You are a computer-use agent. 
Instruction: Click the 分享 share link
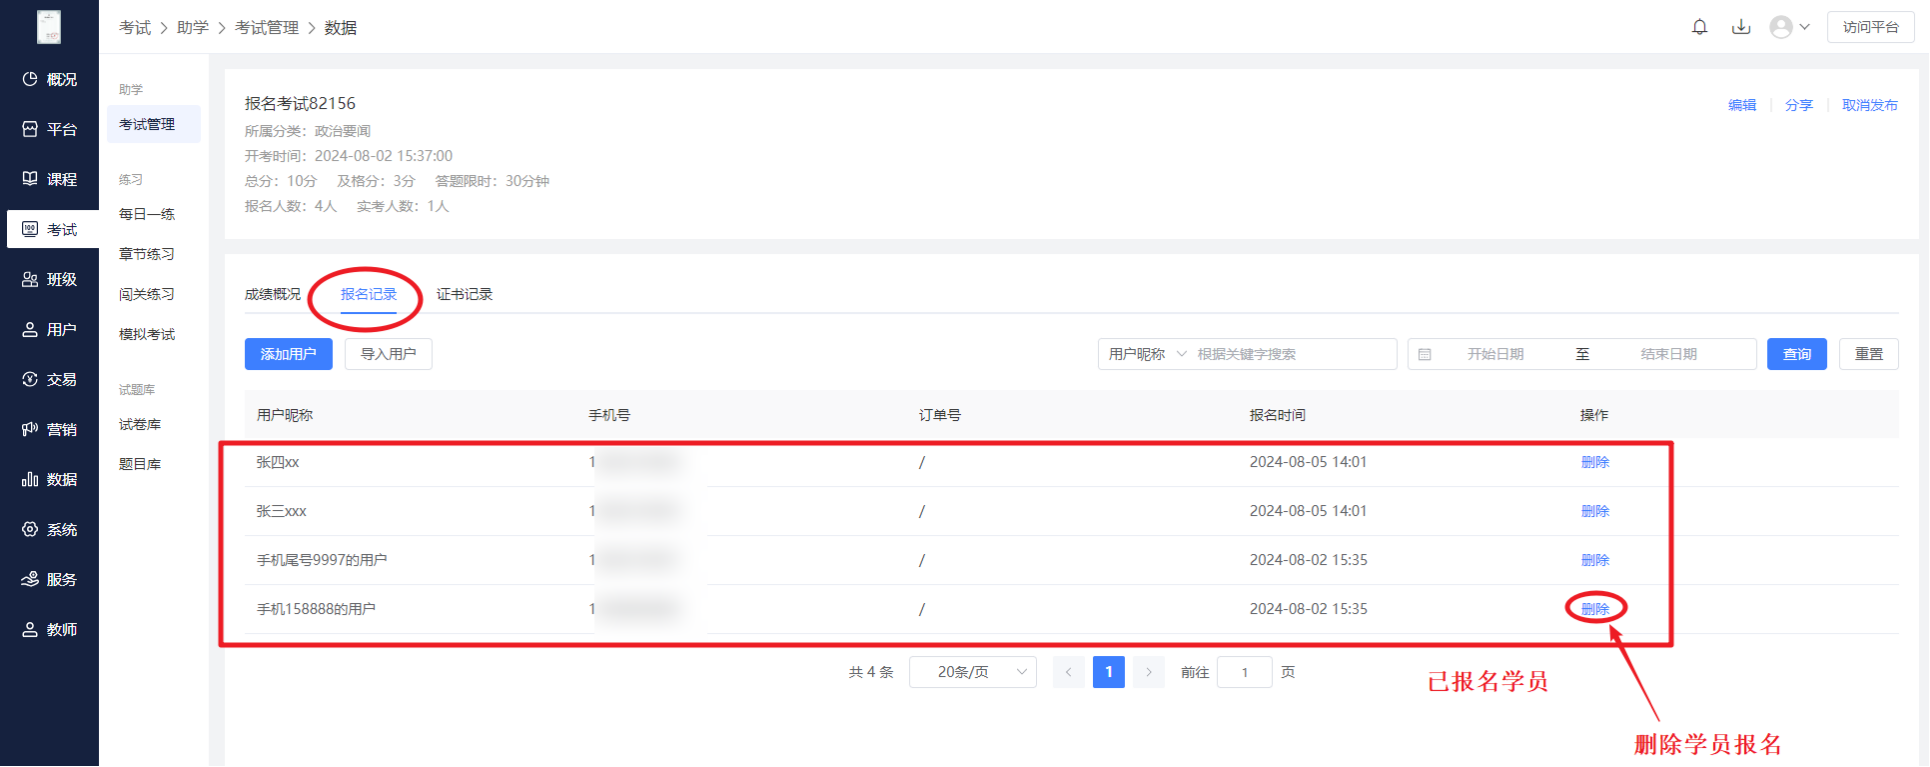point(1799,105)
